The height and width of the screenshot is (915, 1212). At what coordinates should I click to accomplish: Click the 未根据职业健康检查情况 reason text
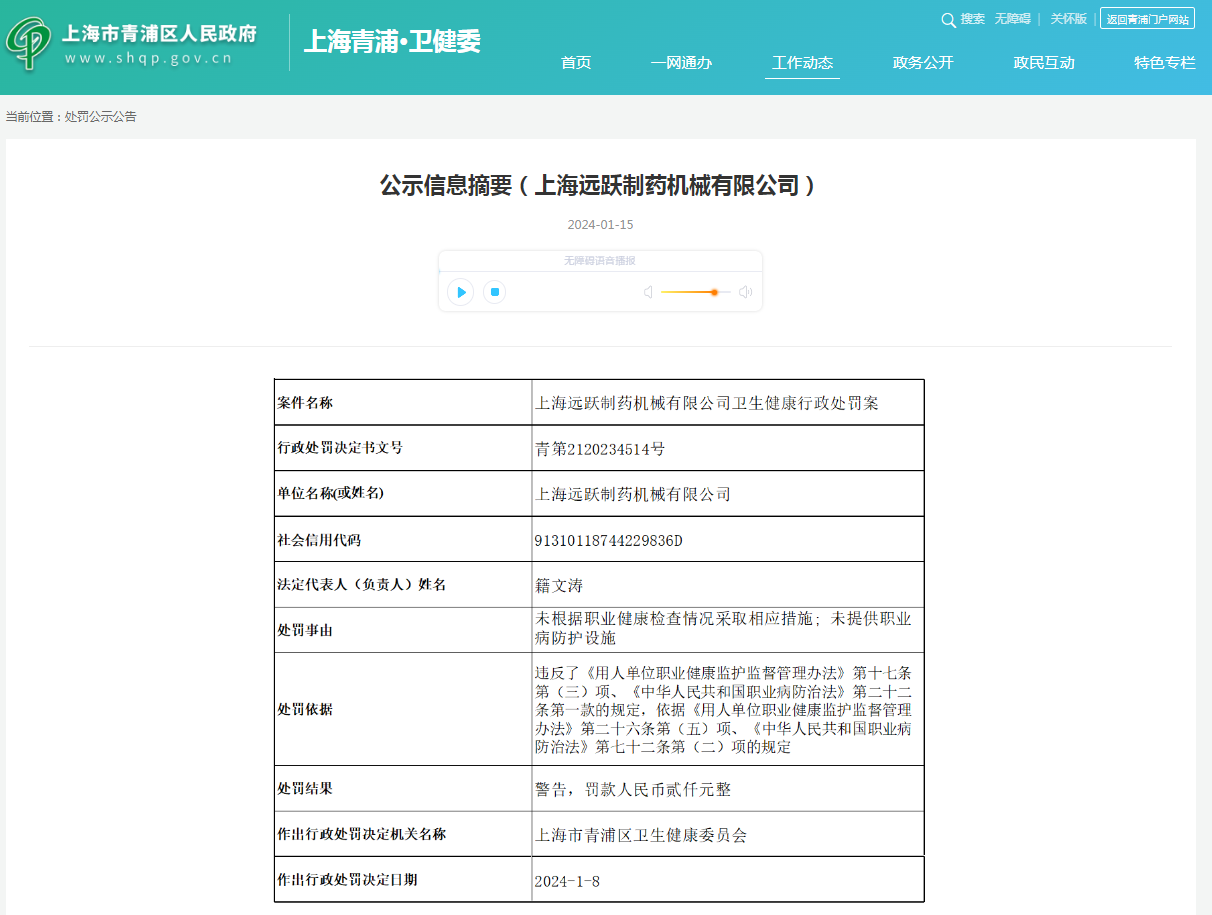pos(723,628)
